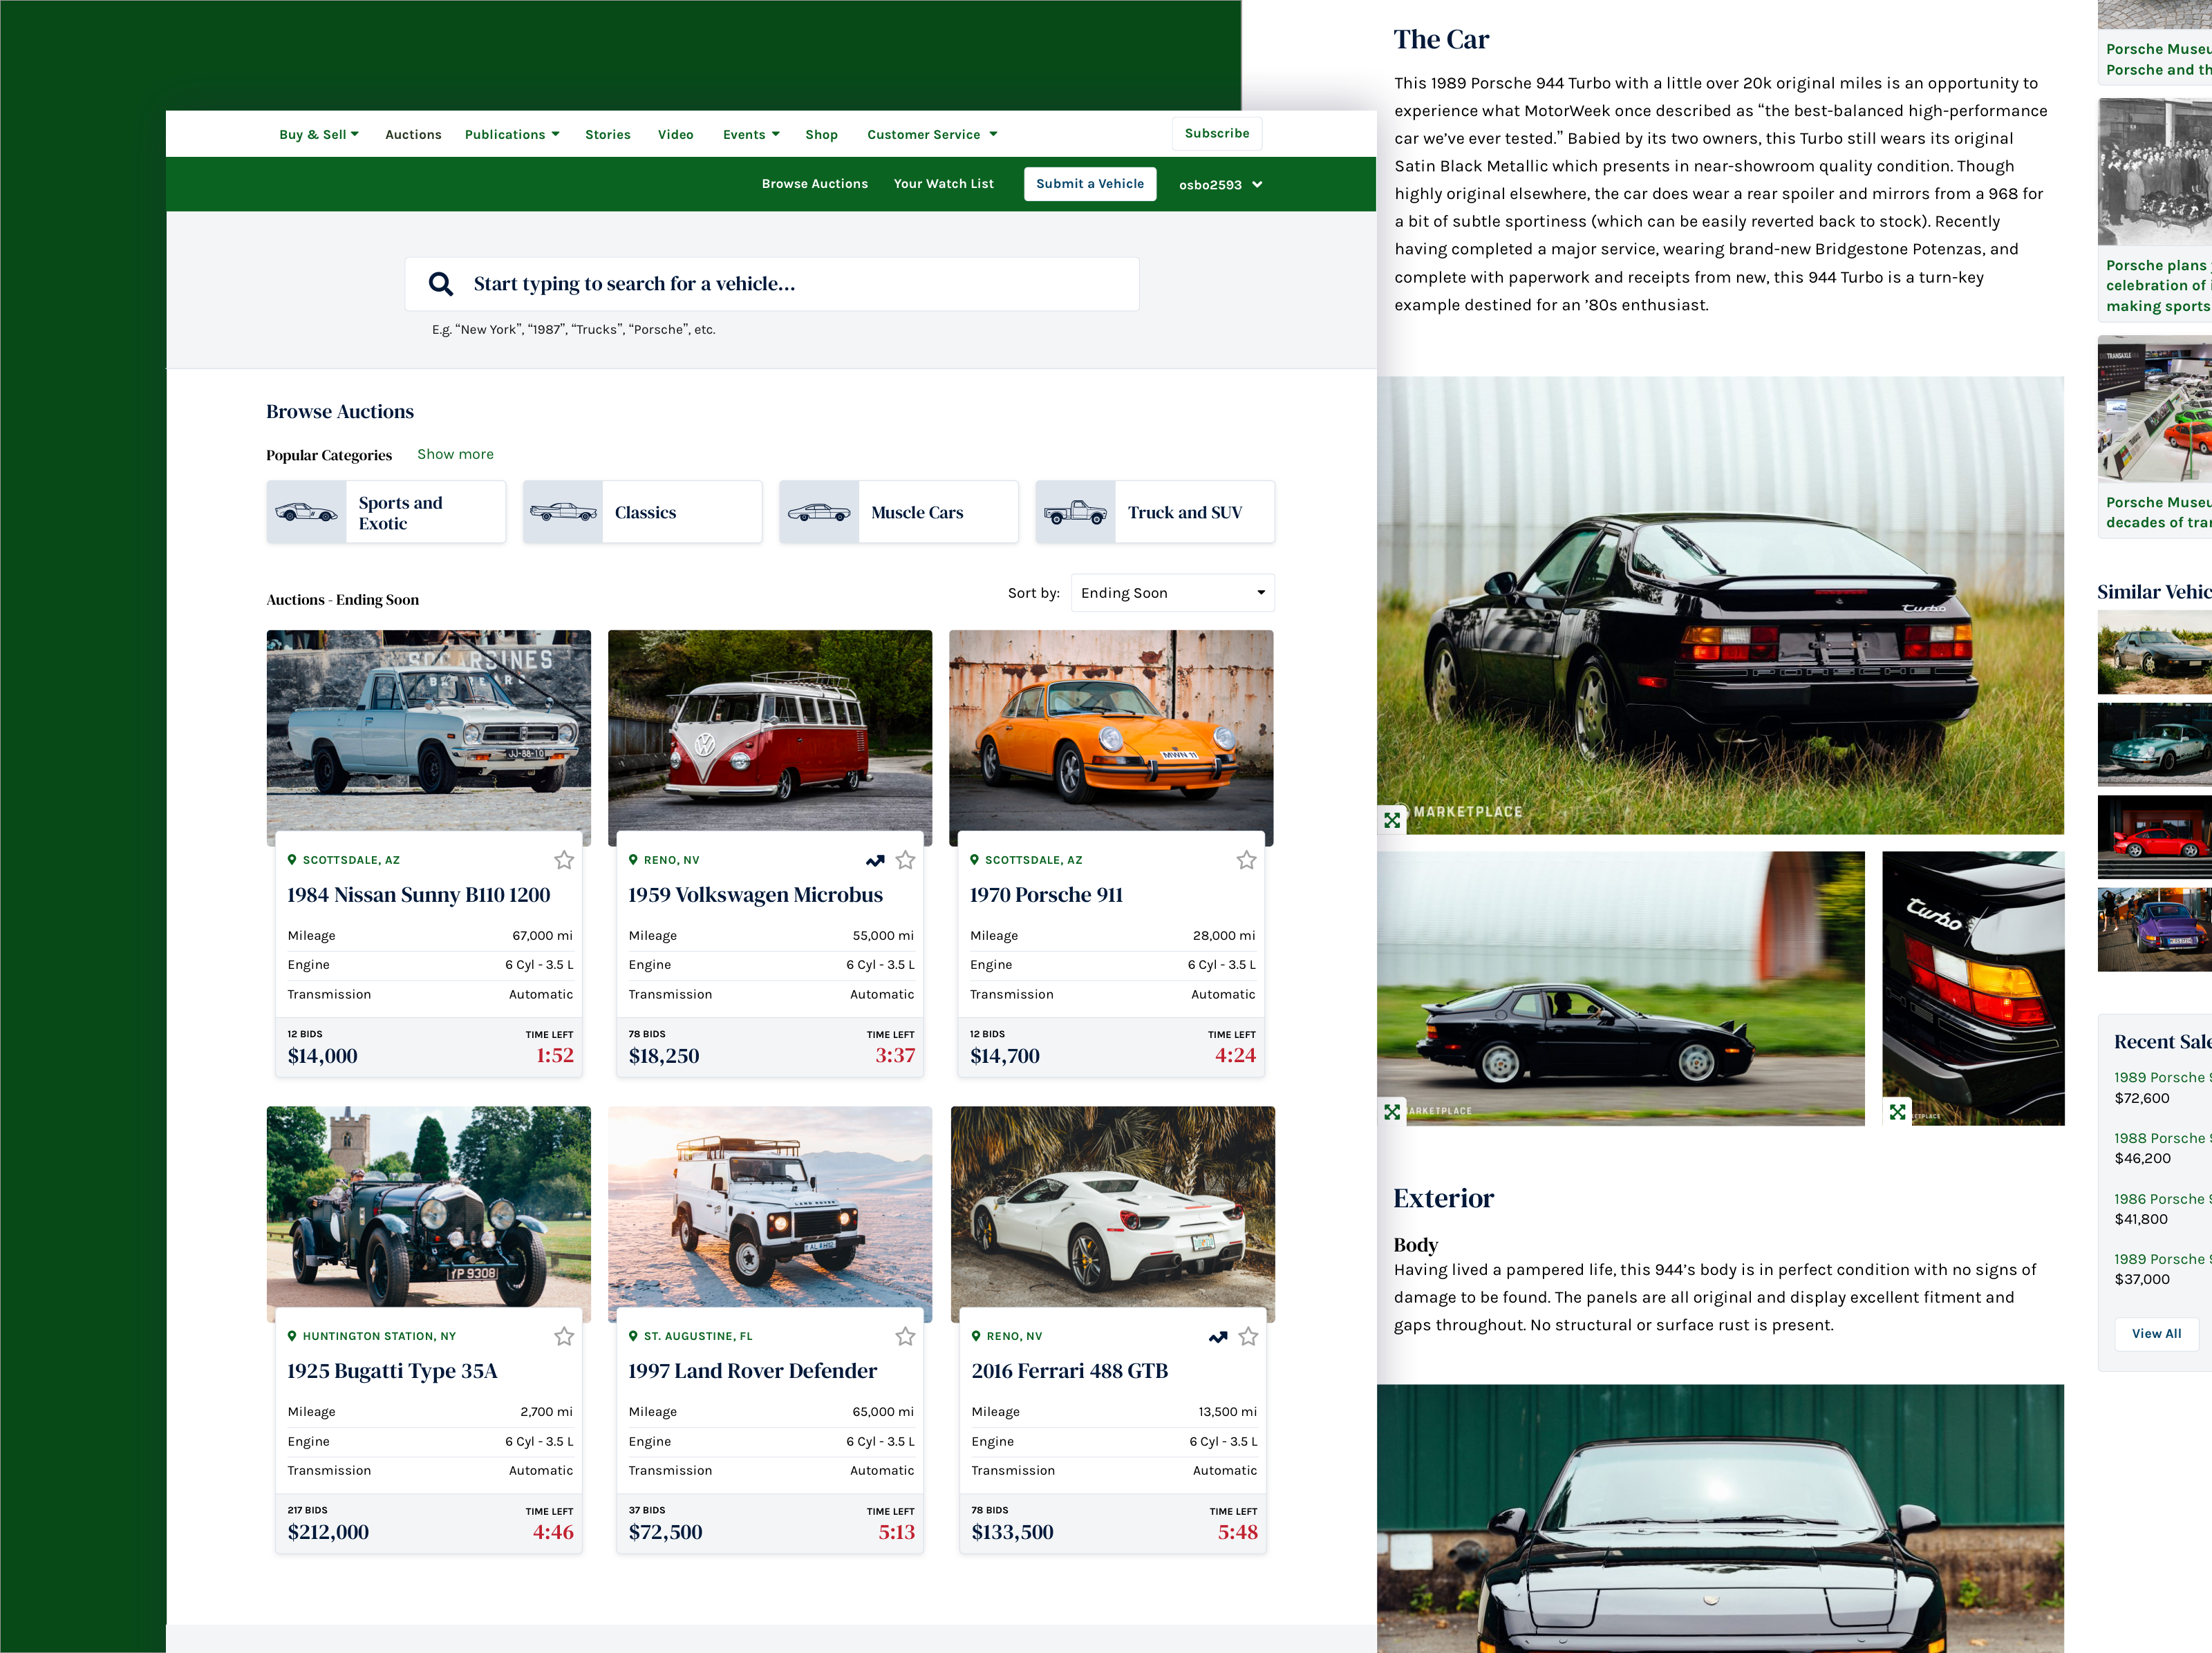Open the Stories menu item

click(x=607, y=135)
